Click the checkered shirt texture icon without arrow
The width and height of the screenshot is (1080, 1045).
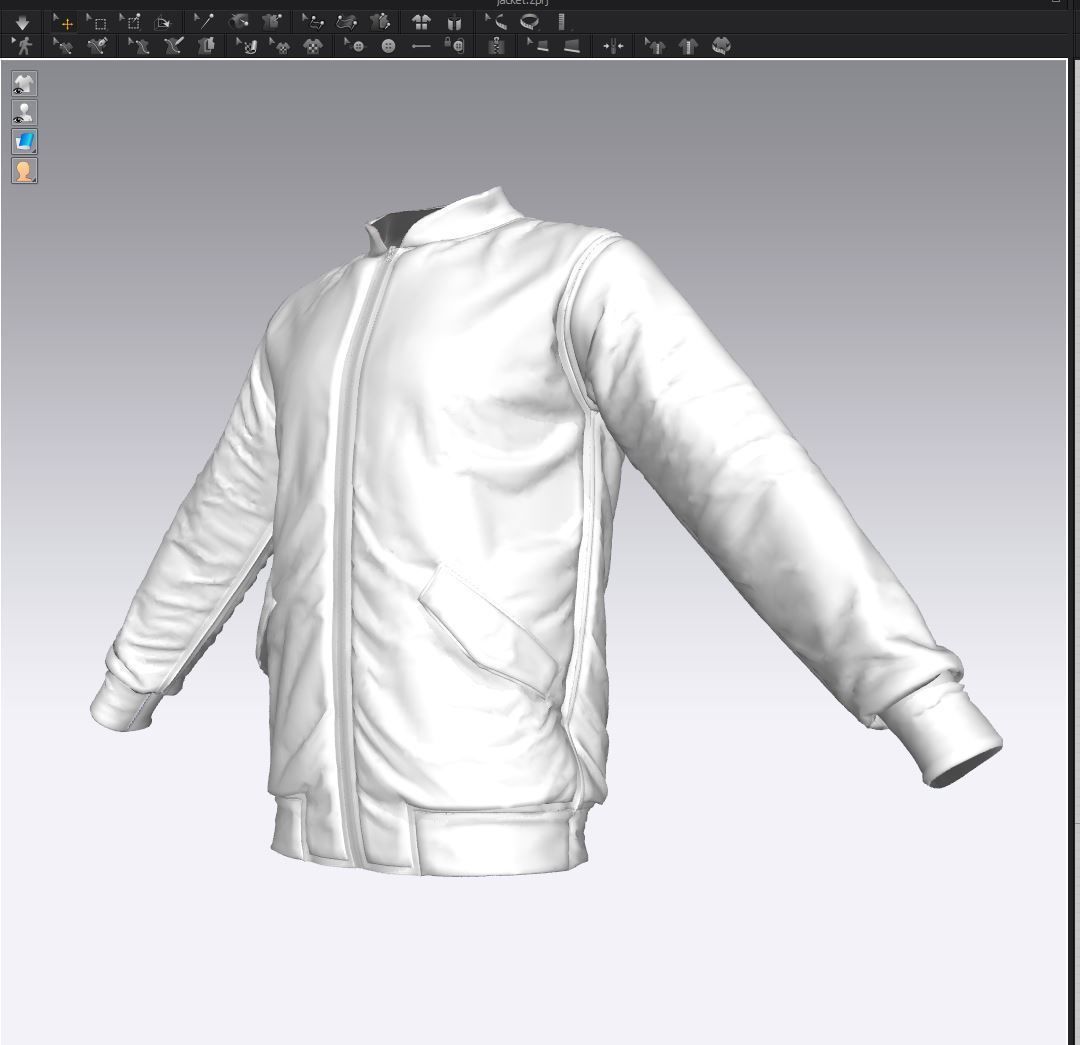click(313, 46)
